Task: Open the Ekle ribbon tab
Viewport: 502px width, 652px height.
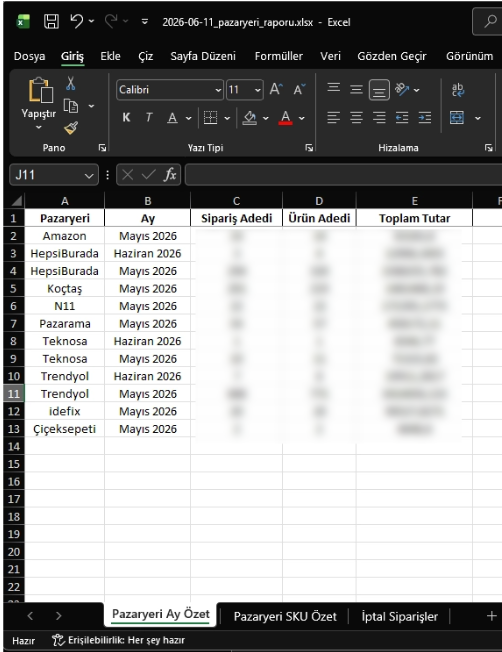Action: 110,56
